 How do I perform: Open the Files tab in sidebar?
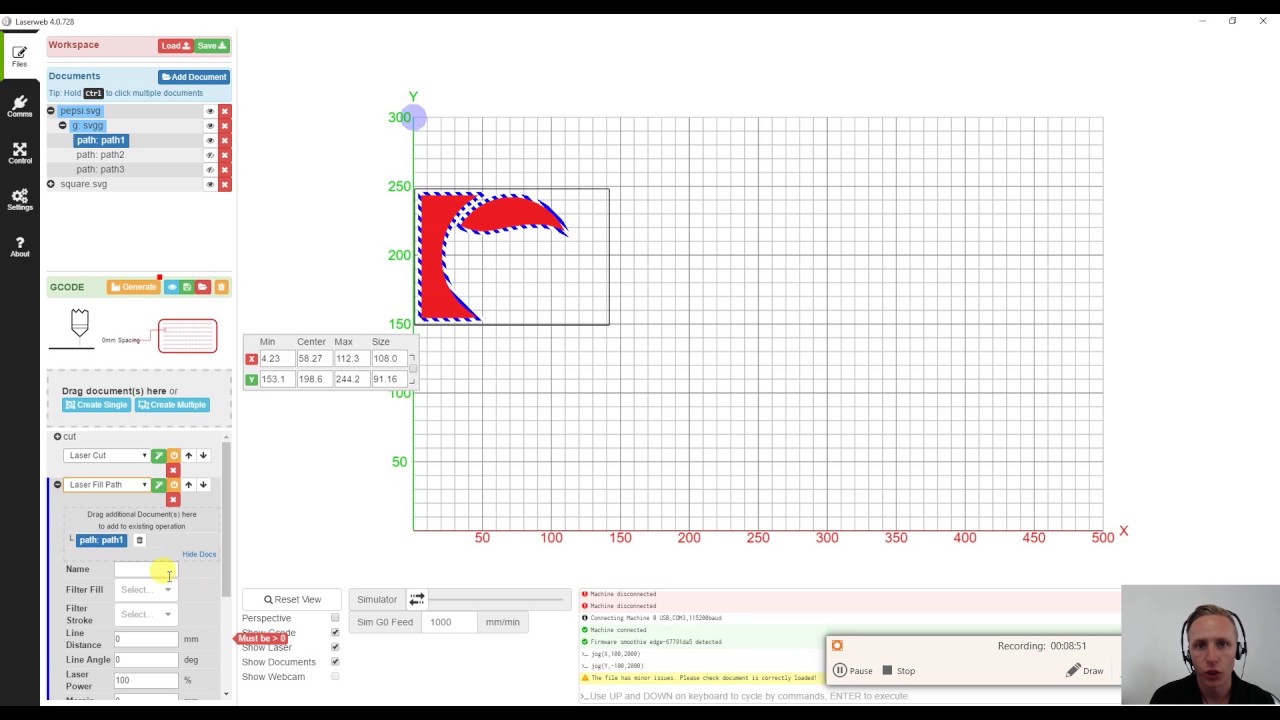[x=19, y=57]
